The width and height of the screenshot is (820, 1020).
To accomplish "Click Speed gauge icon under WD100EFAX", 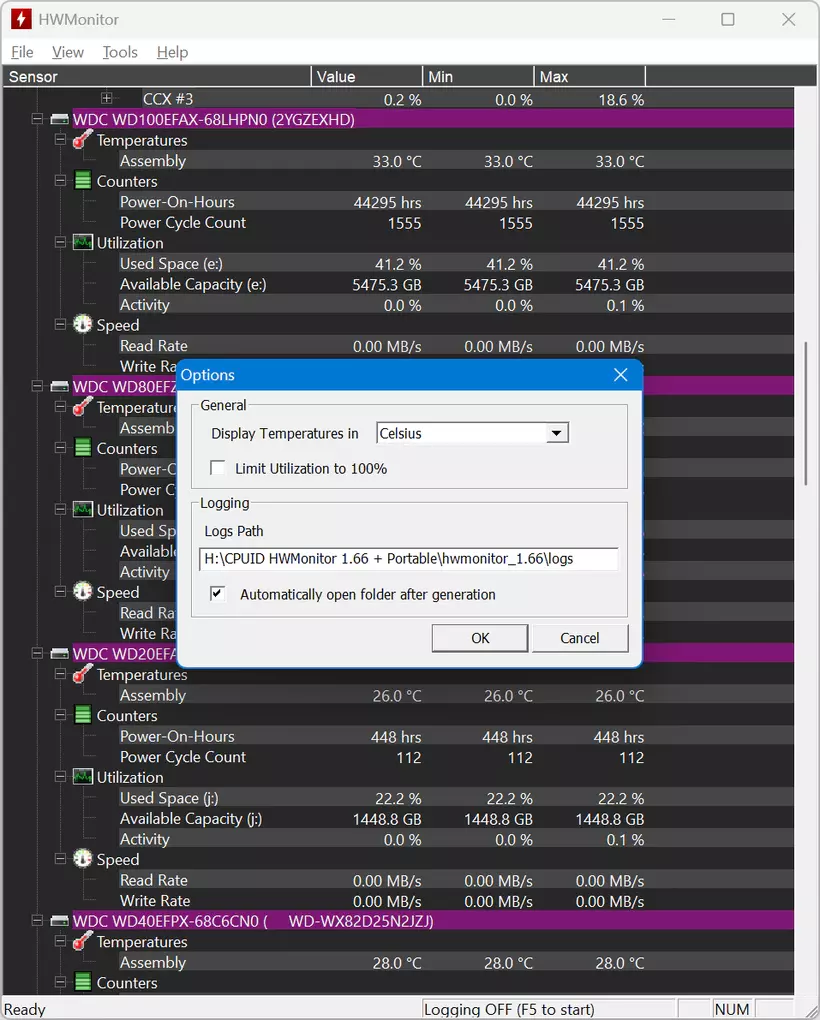I will (x=83, y=324).
